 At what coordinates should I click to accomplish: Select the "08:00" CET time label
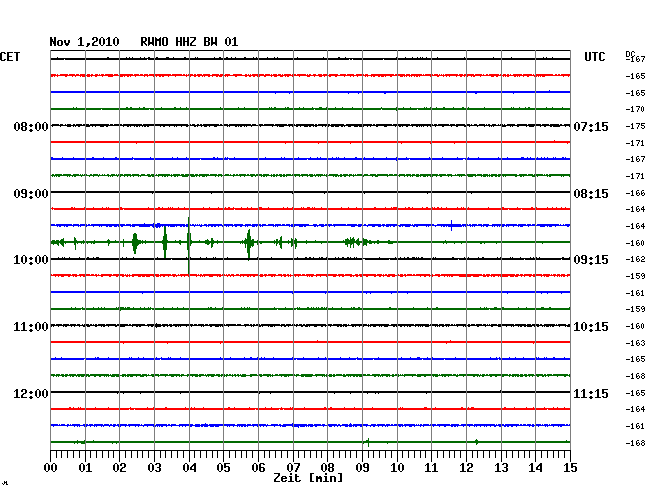tap(31, 126)
